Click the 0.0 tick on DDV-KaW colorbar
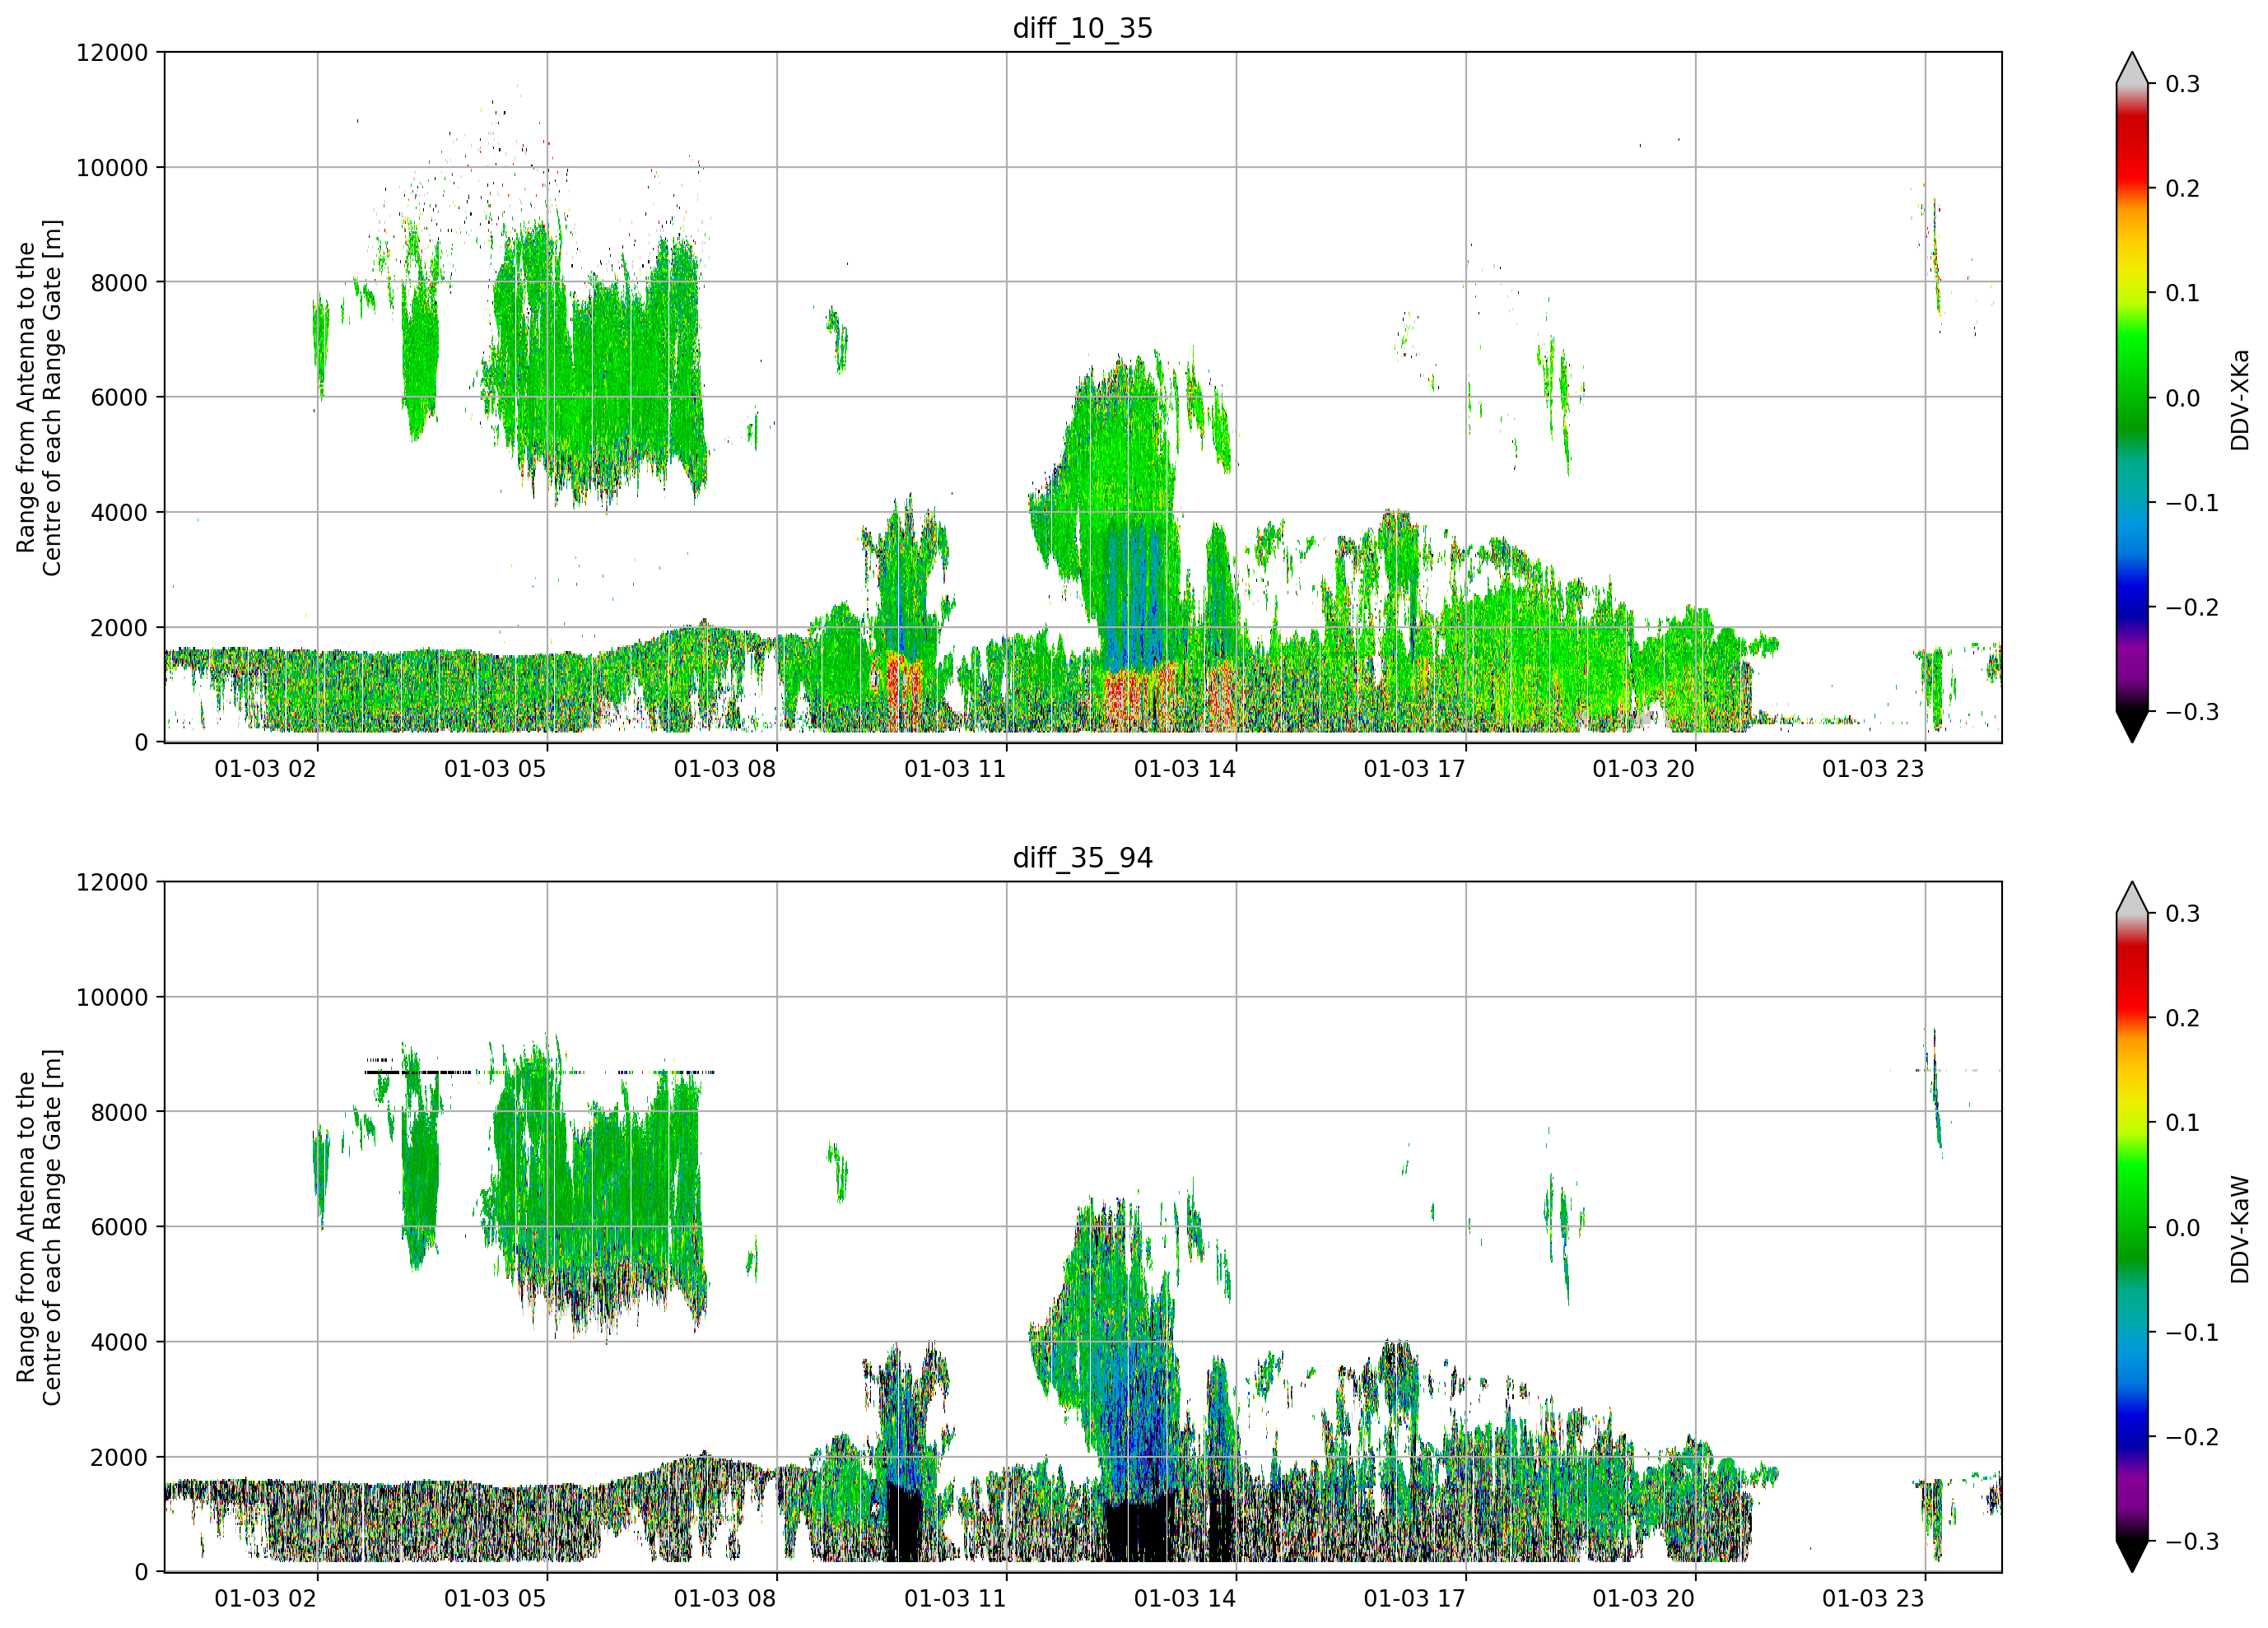This screenshot has height=1628, width=2268. point(2182,1228)
